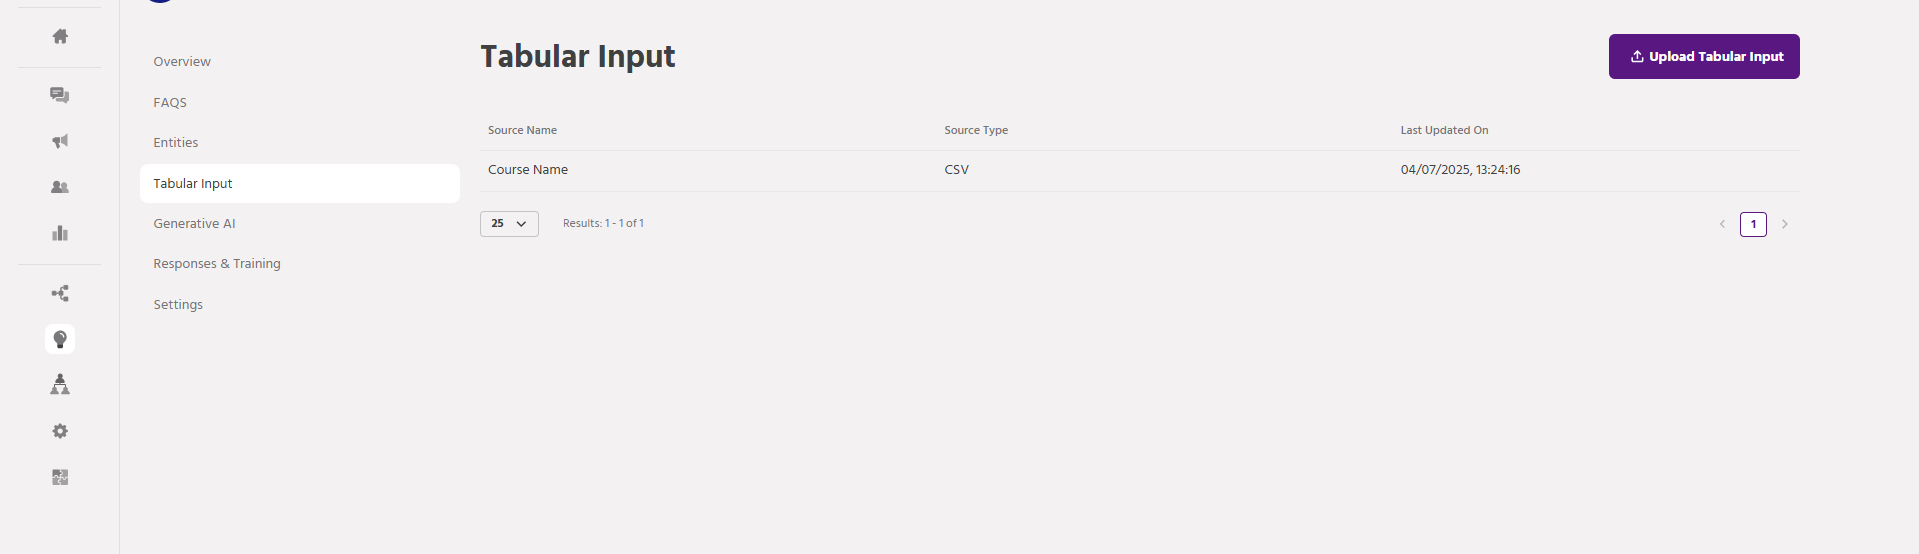Open the hierarchy team icon
This screenshot has width=1919, height=554.
(60, 385)
